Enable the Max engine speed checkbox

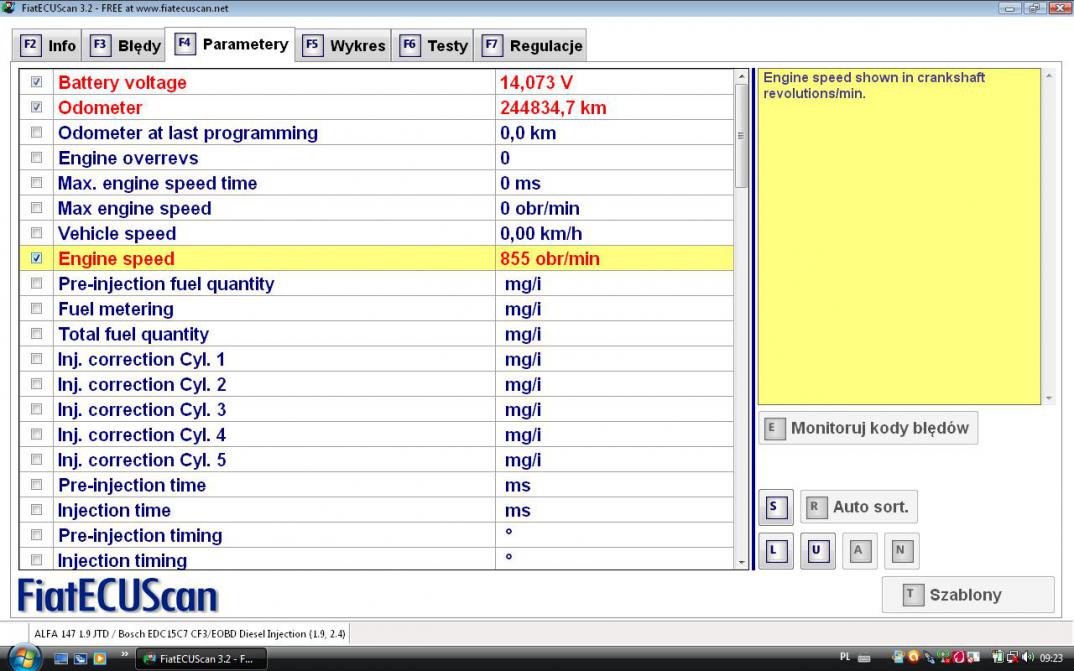pos(37,208)
